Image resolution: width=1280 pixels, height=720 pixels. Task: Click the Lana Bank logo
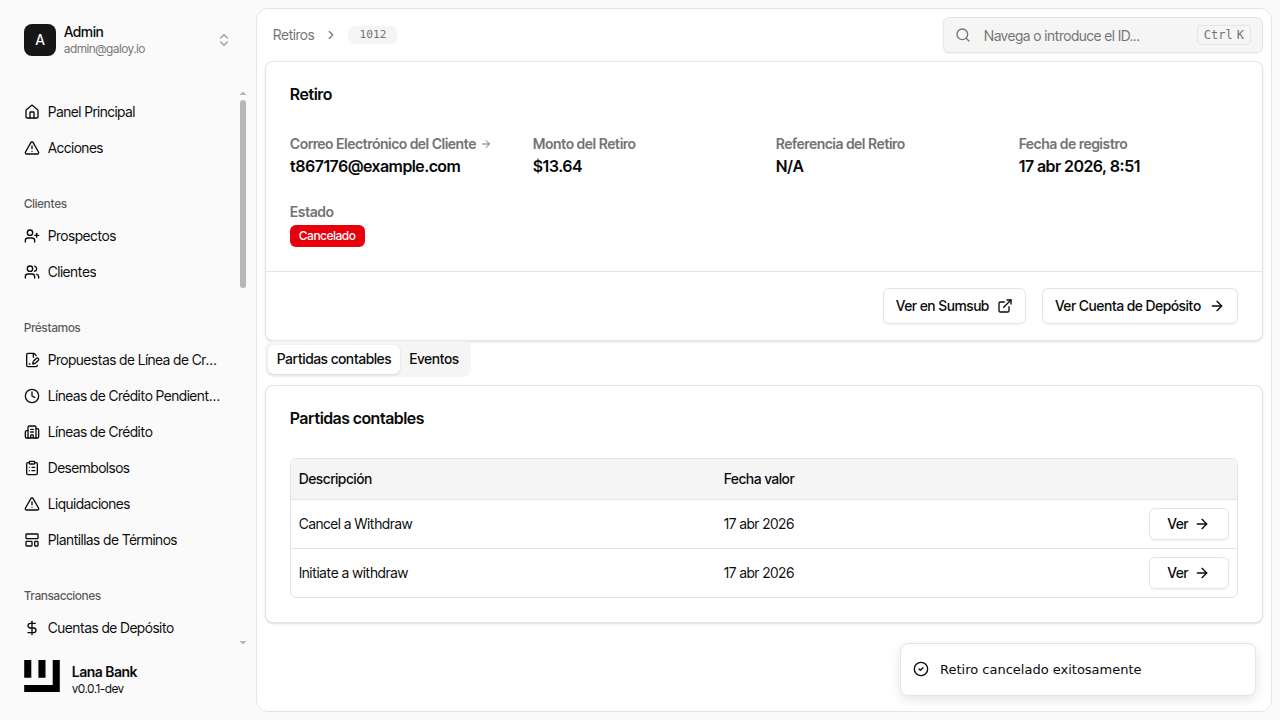[42, 677]
